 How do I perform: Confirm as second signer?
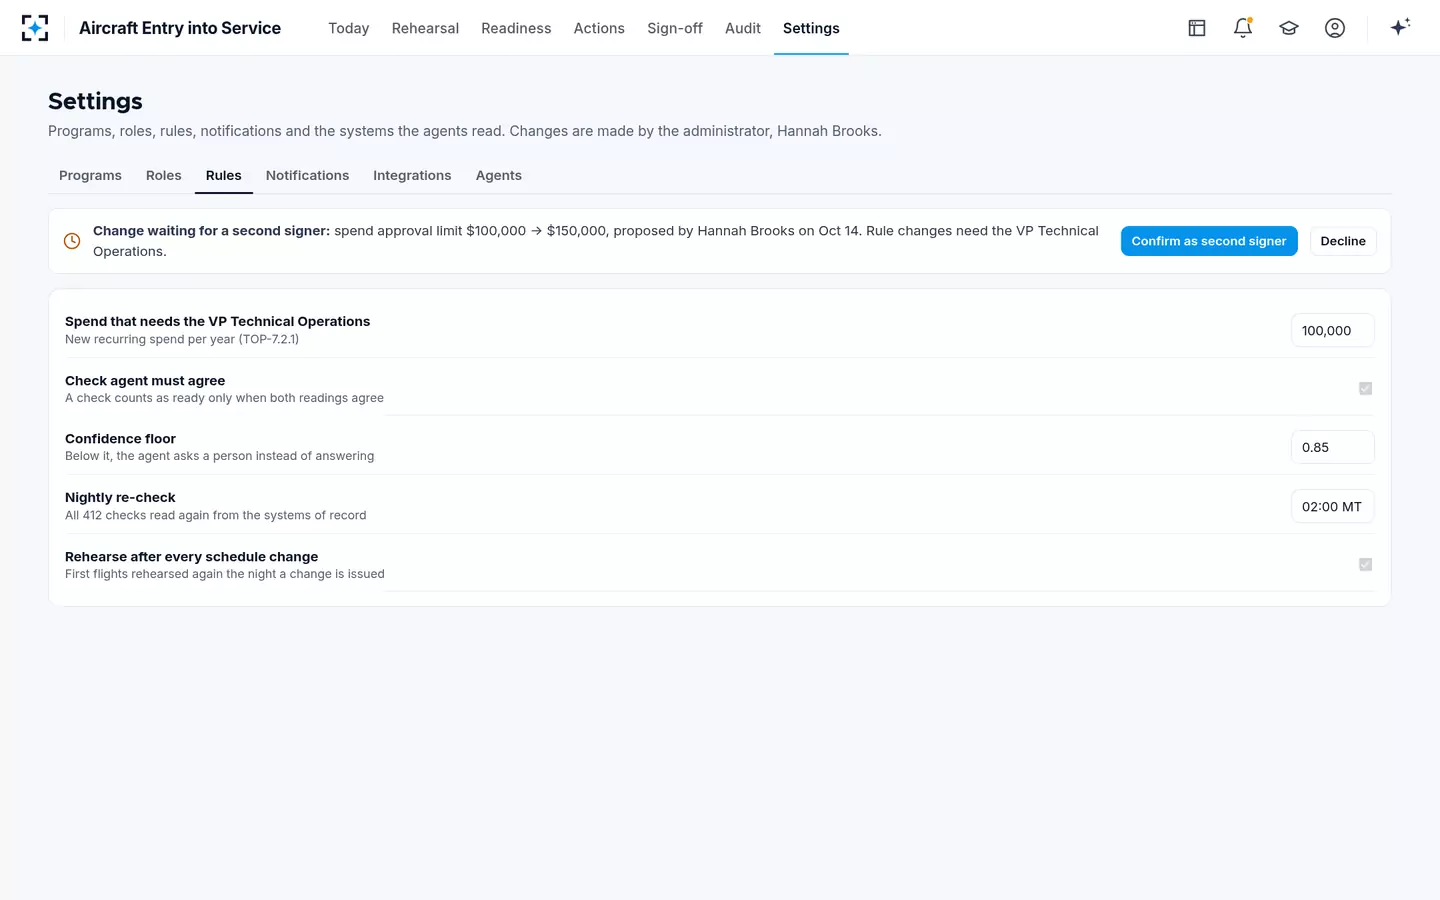(x=1209, y=241)
